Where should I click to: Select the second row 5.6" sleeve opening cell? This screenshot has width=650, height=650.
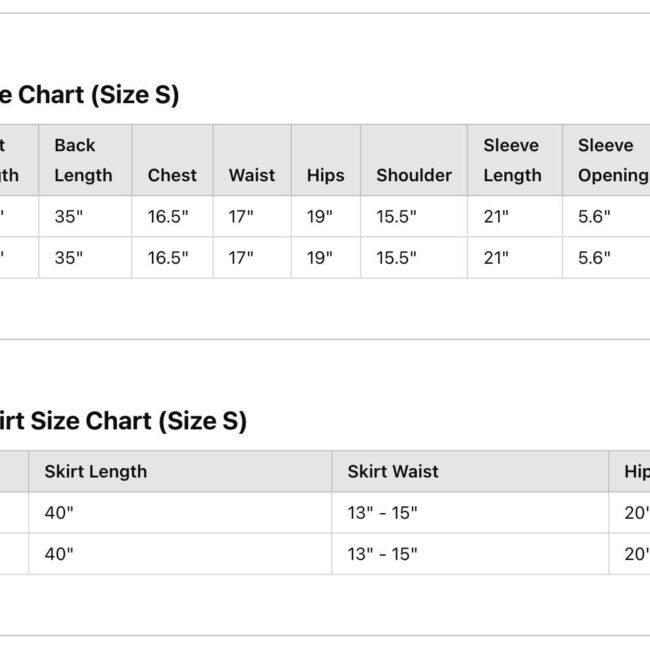(606, 258)
